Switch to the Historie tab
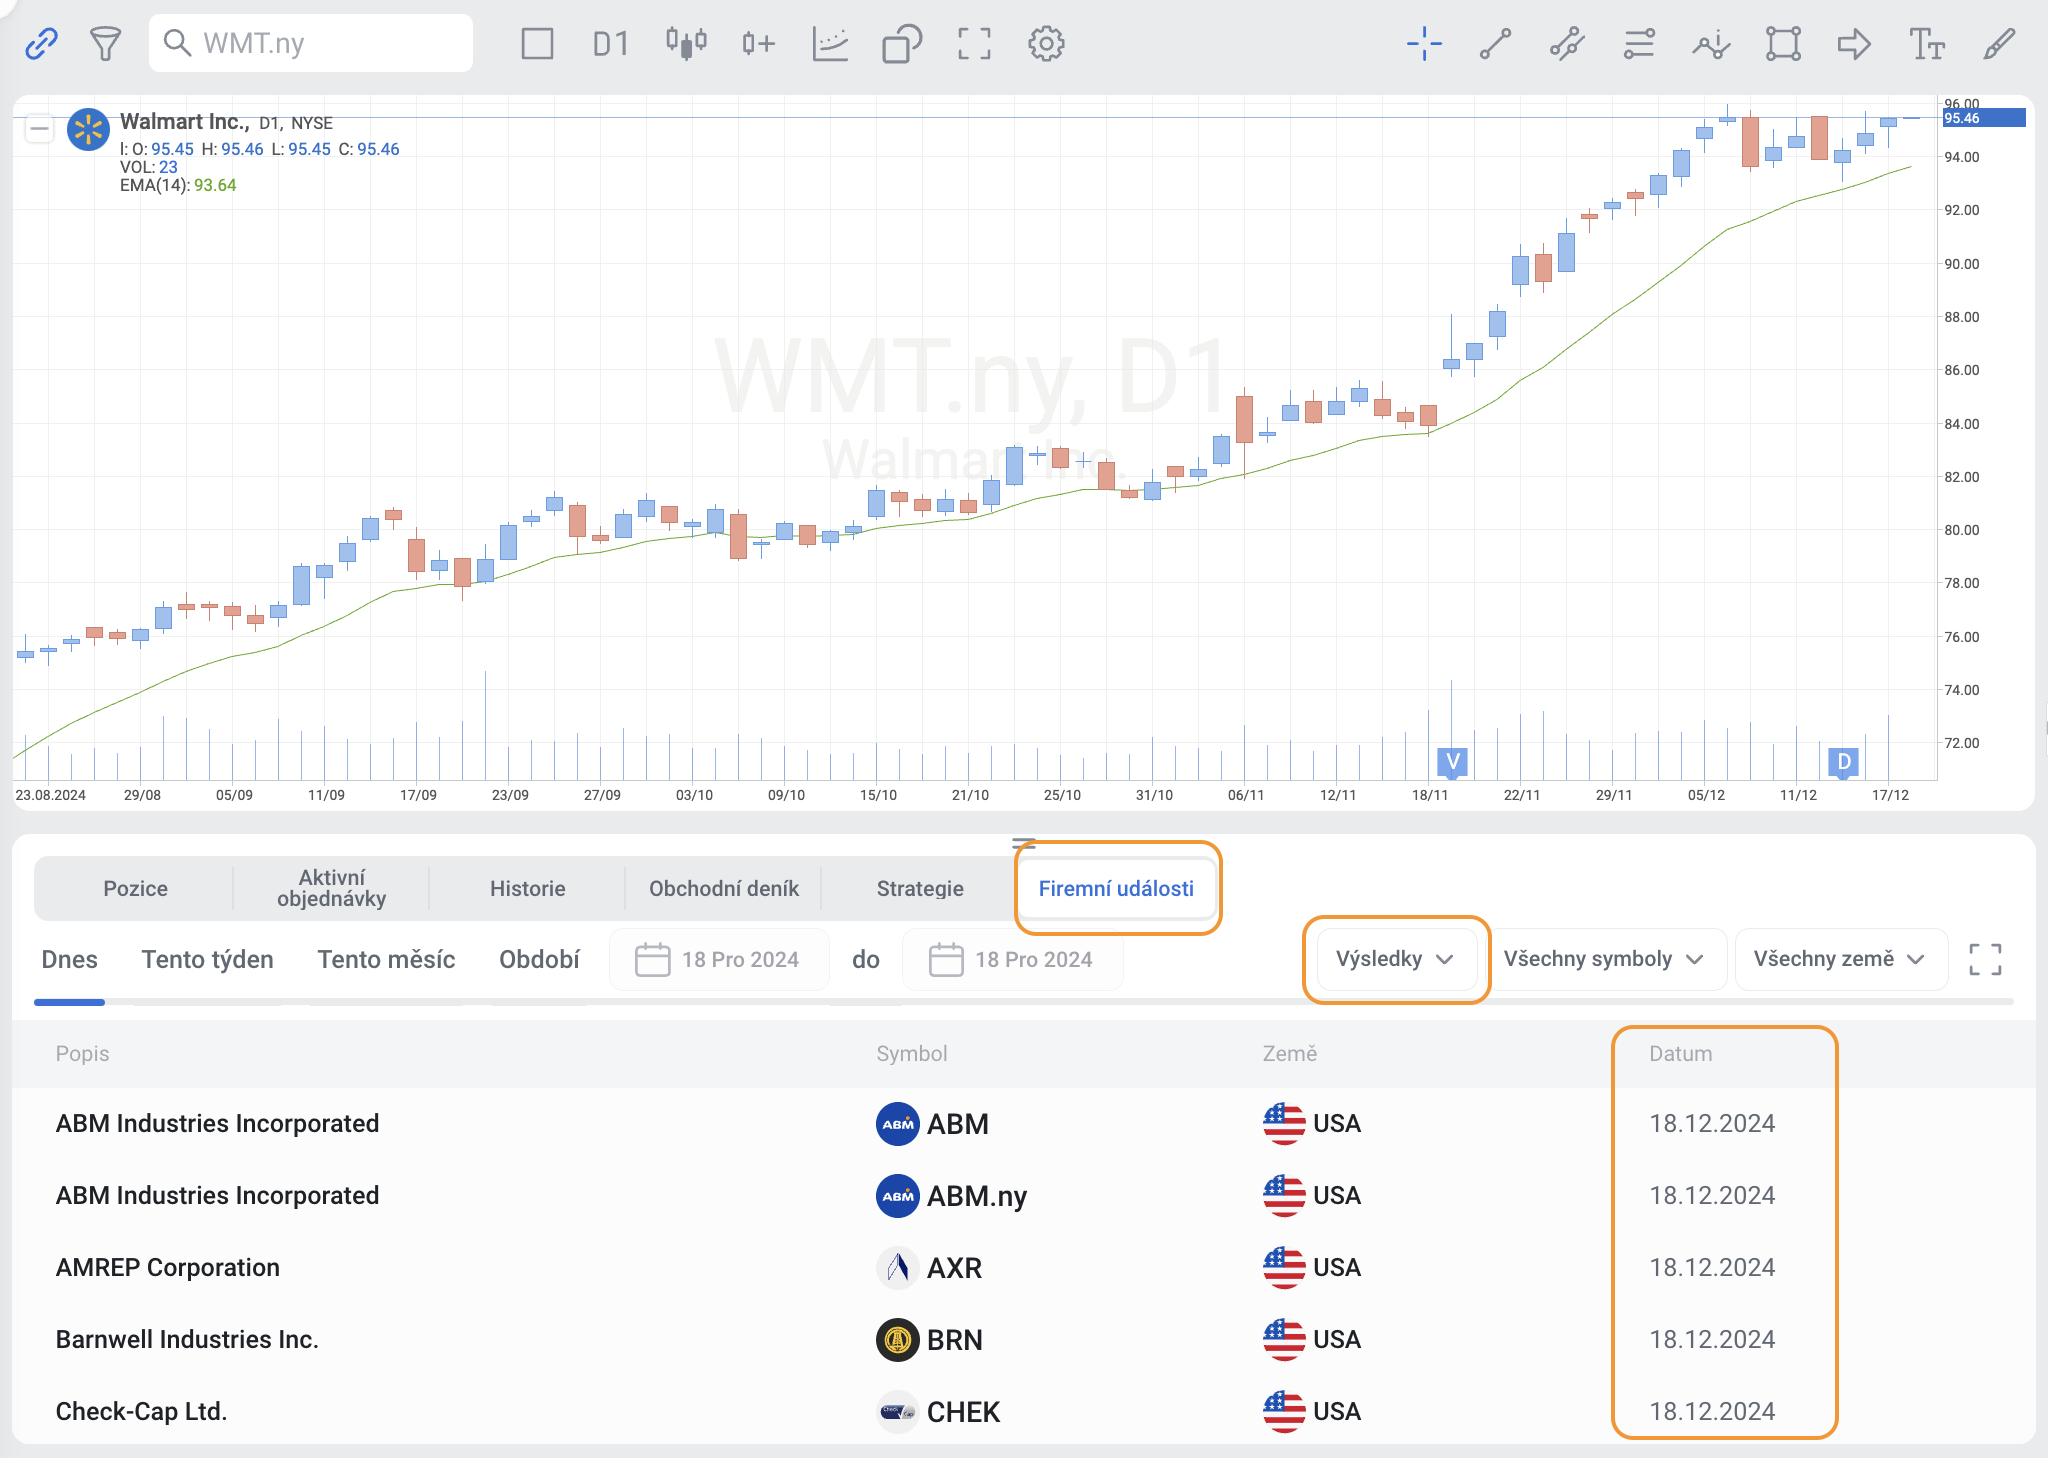2048x1458 pixels. pos(527,888)
